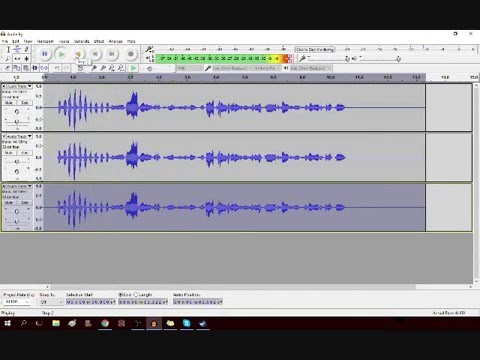The width and height of the screenshot is (480, 360).
Task: Click the Undo arrow icon
Action: [57, 68]
